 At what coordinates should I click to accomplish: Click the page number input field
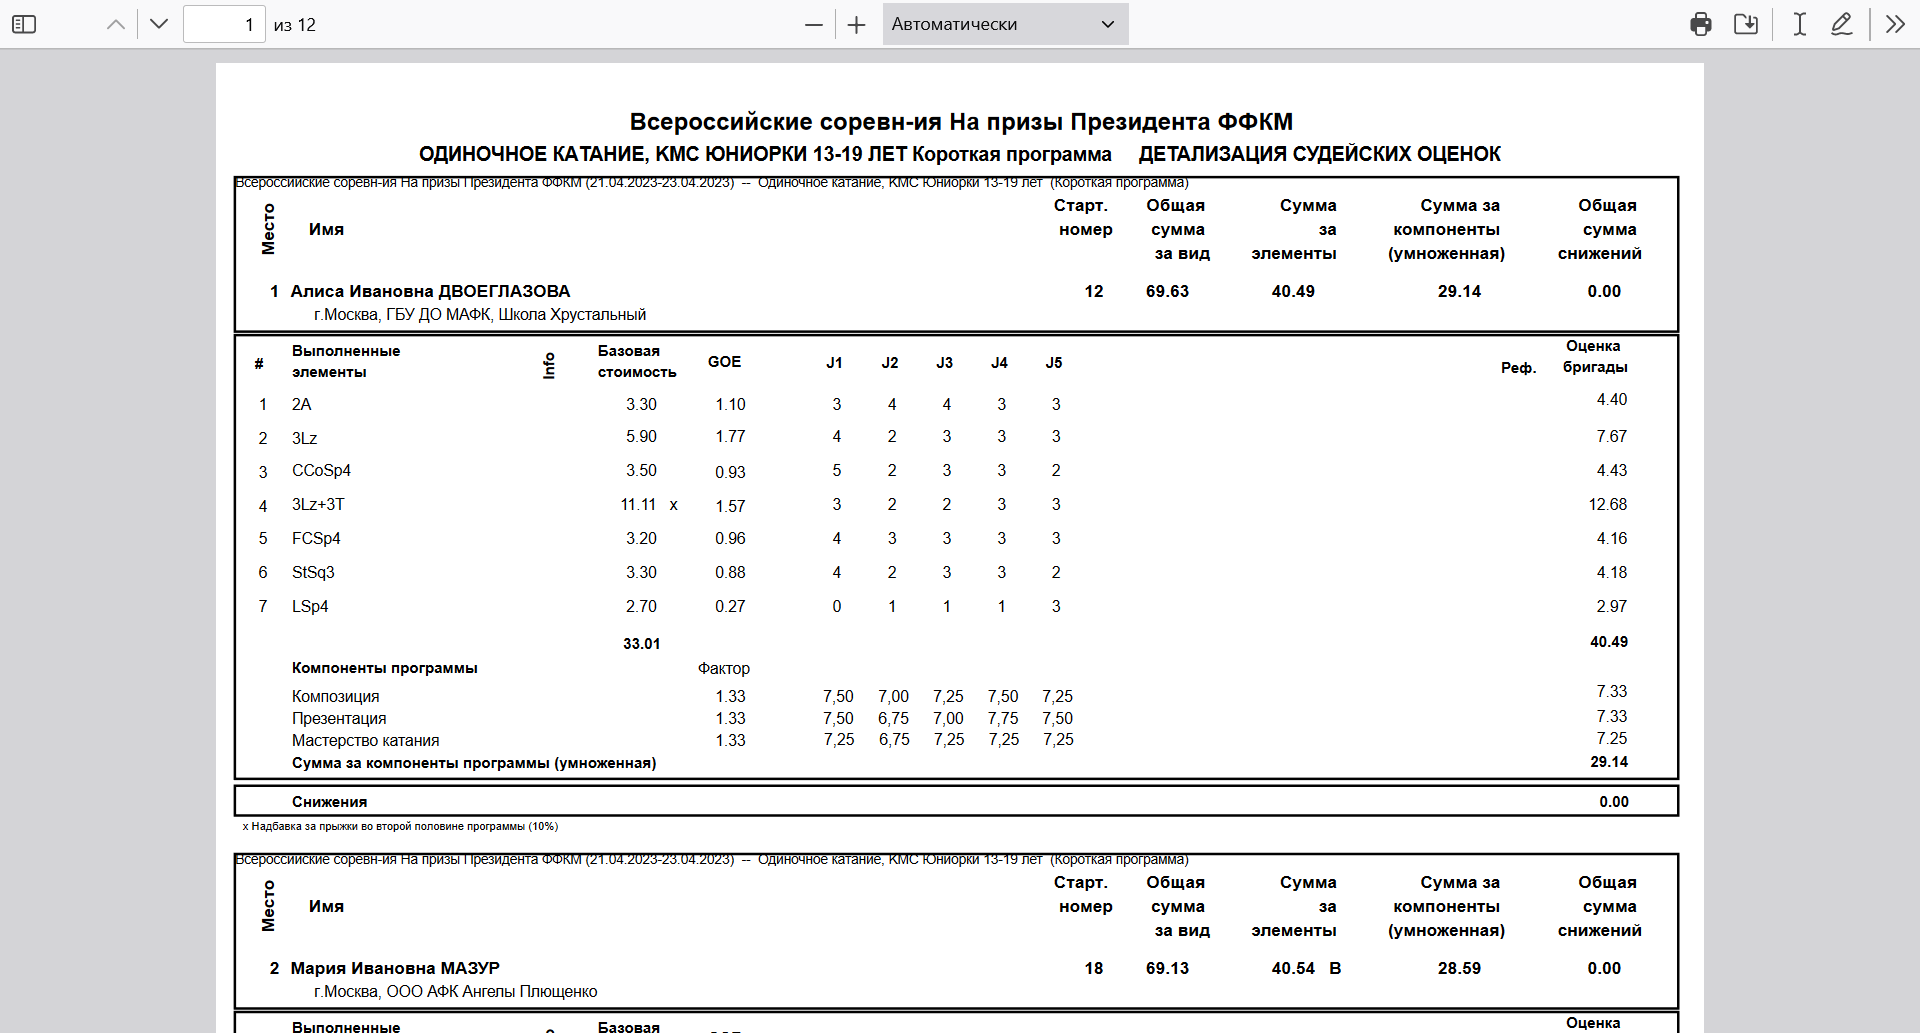pyautogui.click(x=224, y=24)
